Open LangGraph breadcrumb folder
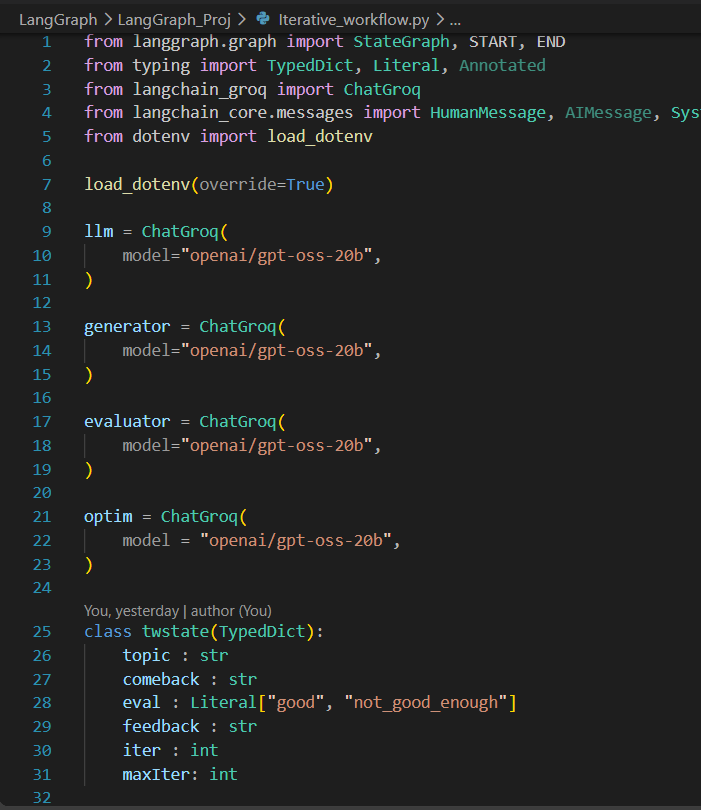 click(58, 20)
